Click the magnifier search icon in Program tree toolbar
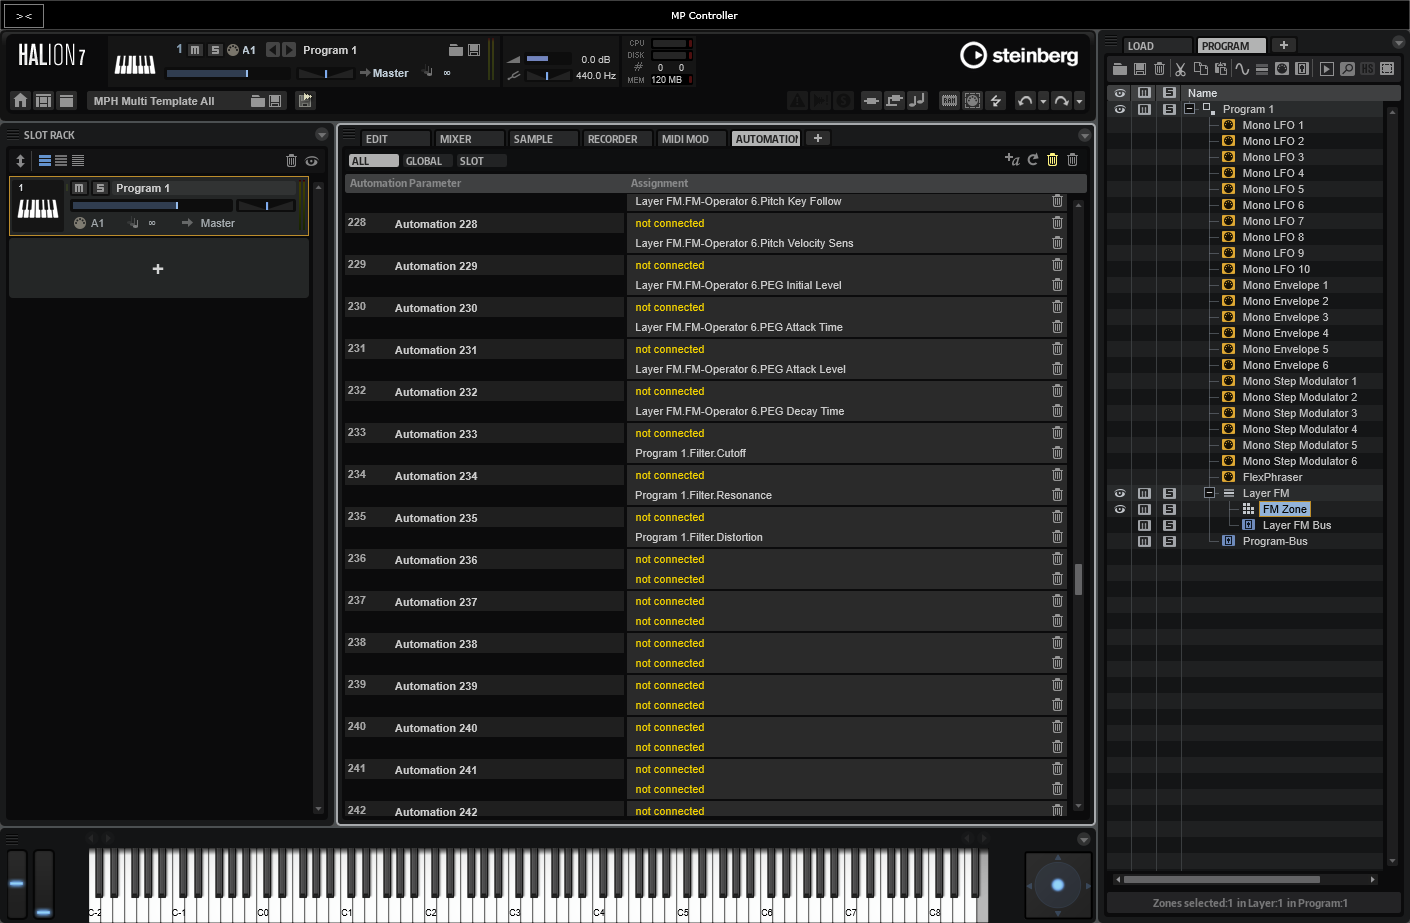The width and height of the screenshot is (1410, 923). tap(1347, 69)
